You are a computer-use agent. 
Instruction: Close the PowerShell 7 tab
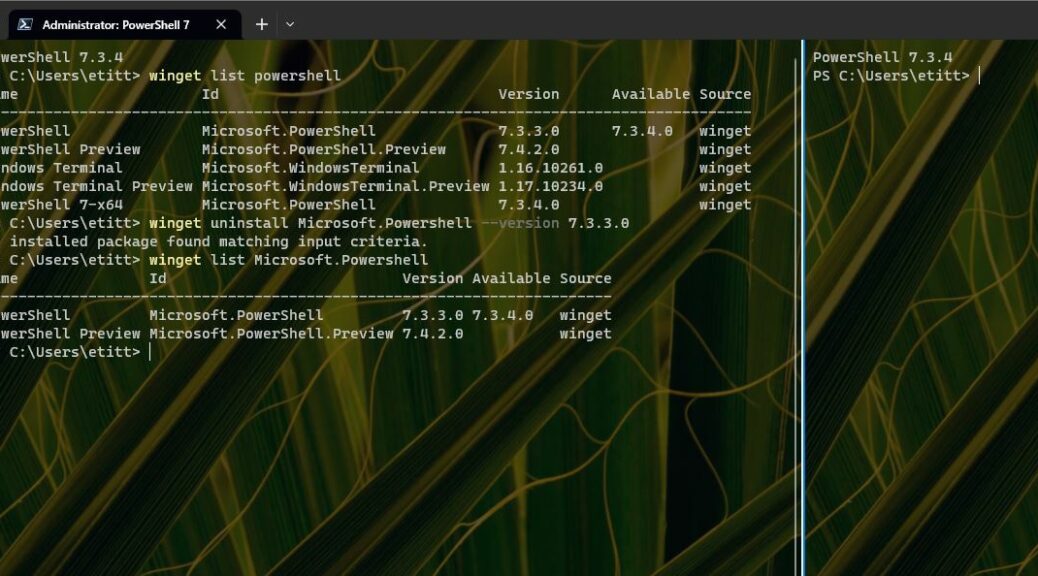click(x=221, y=24)
